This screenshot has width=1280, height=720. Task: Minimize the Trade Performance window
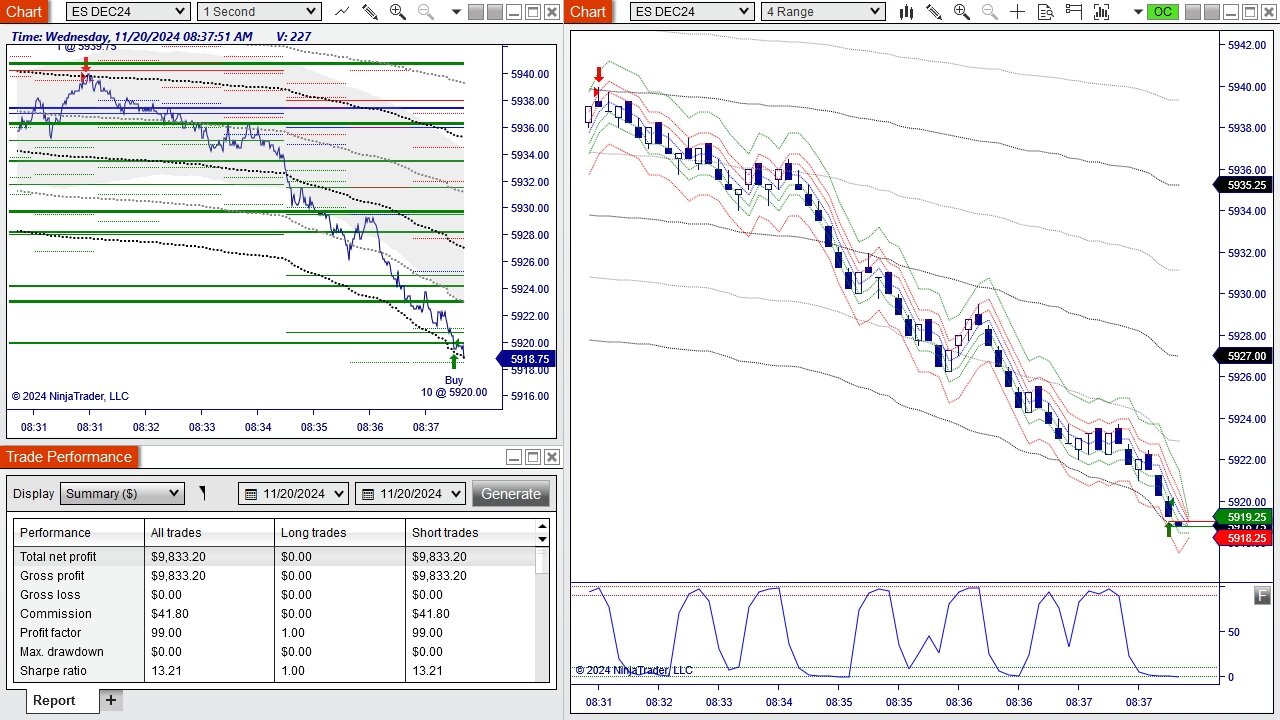click(514, 457)
